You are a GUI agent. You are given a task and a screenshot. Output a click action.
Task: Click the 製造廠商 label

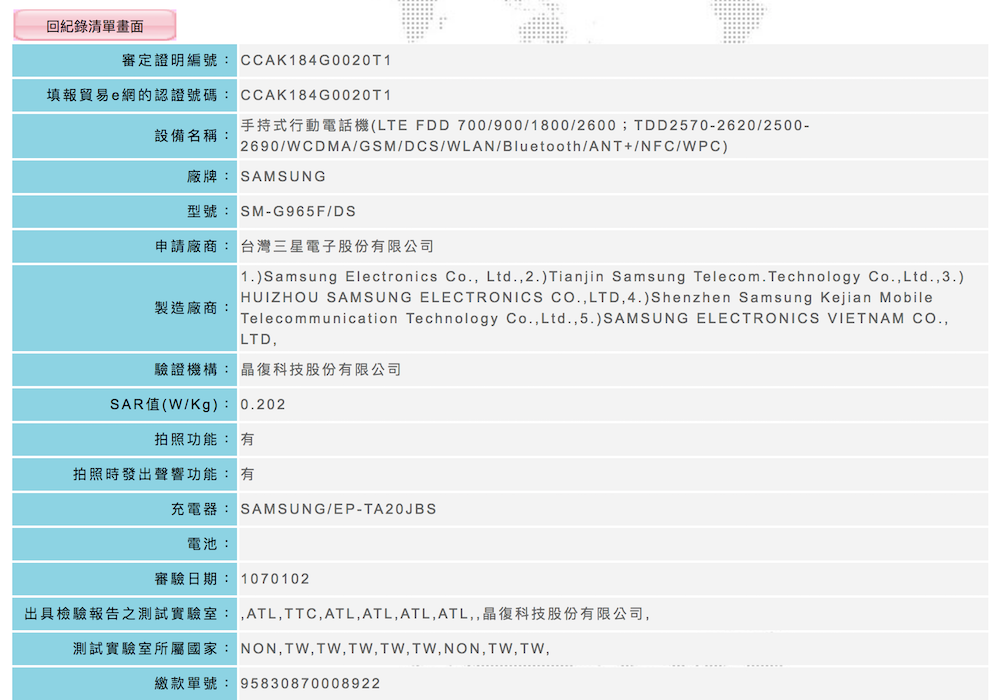[x=192, y=308]
